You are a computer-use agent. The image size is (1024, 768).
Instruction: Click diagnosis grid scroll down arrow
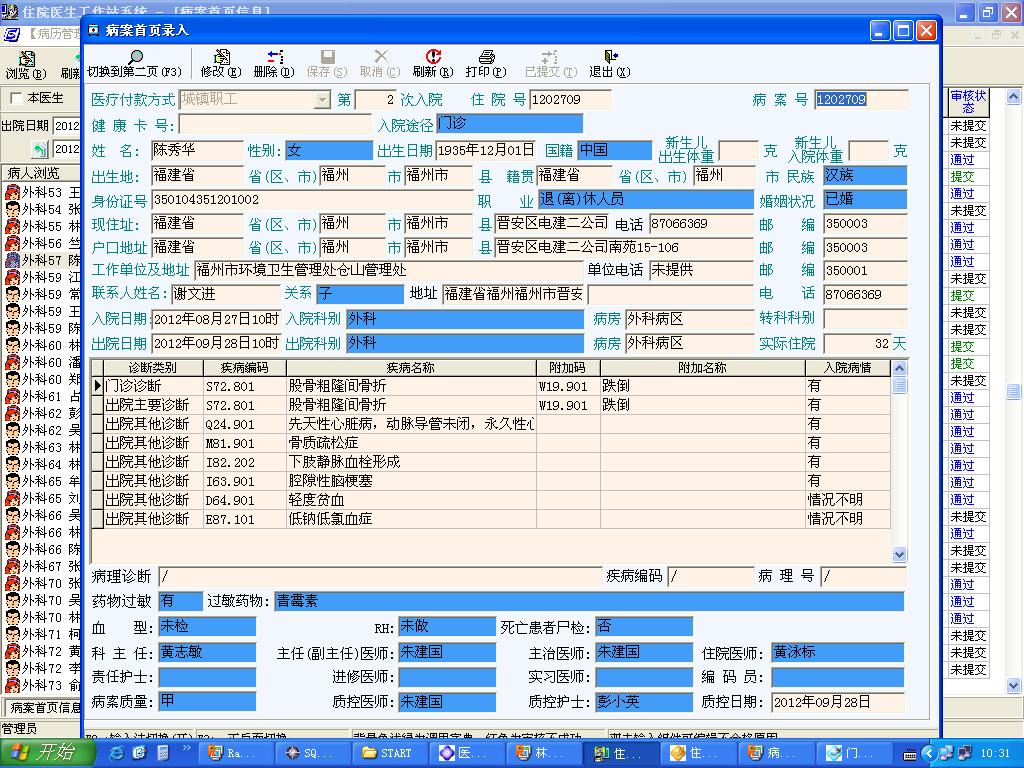click(x=899, y=554)
